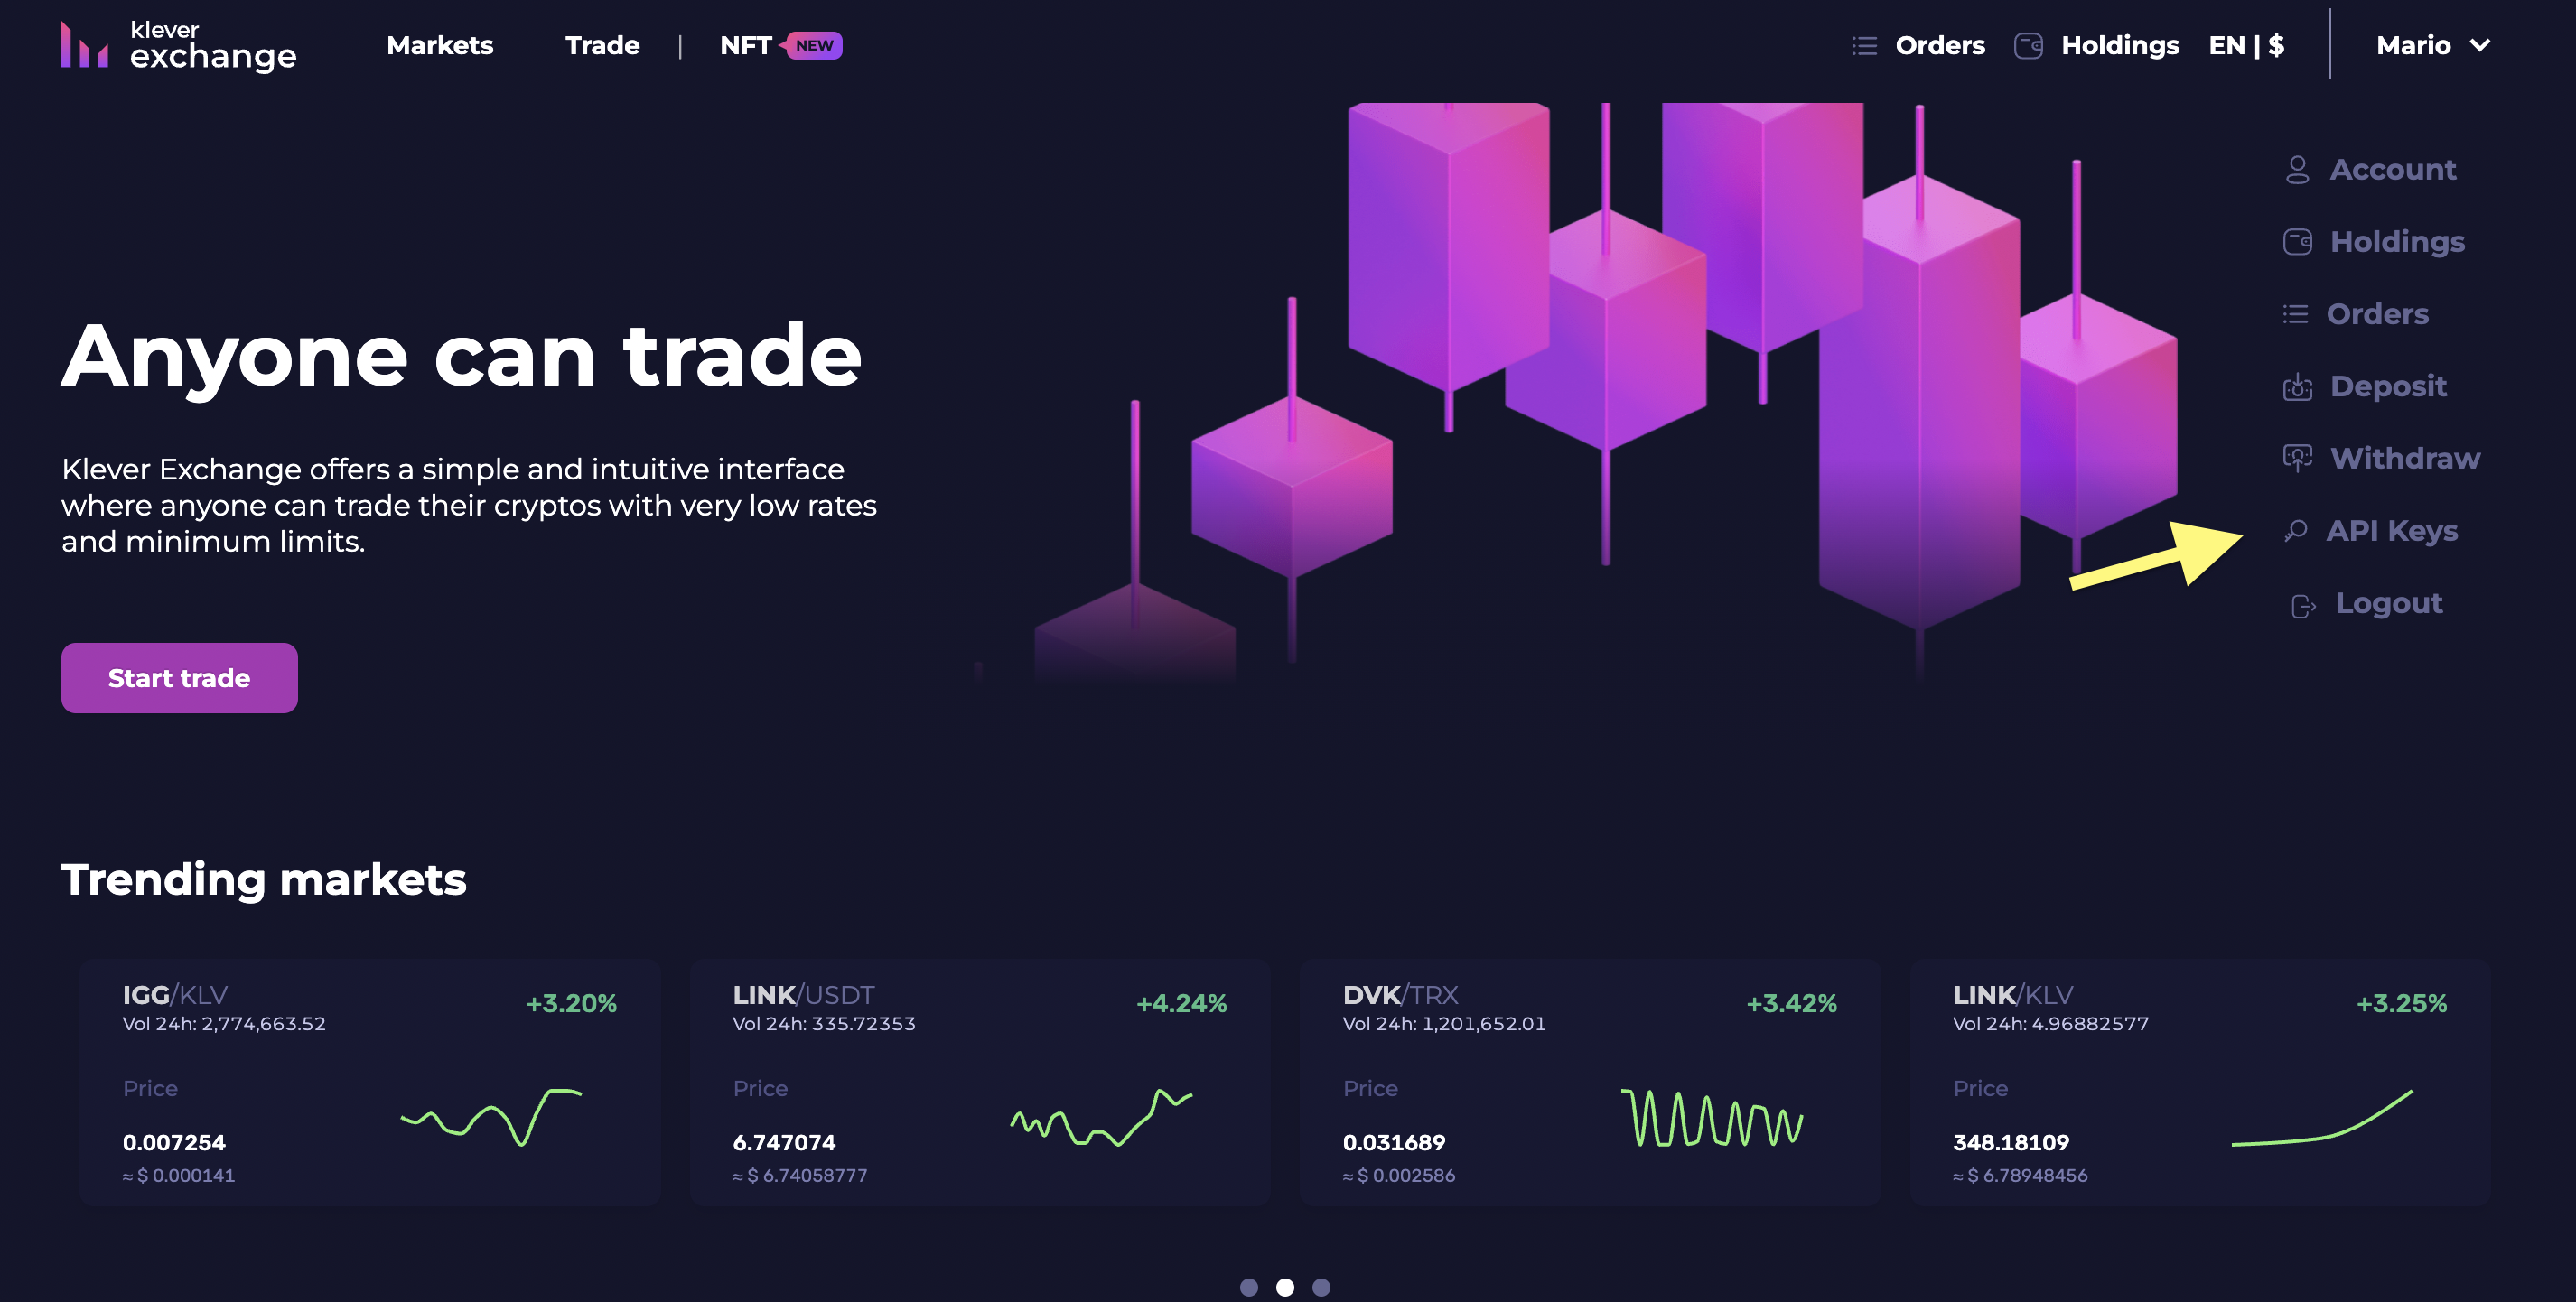Click the Start trade button
Image resolution: width=2576 pixels, height=1302 pixels.
pyautogui.click(x=180, y=677)
